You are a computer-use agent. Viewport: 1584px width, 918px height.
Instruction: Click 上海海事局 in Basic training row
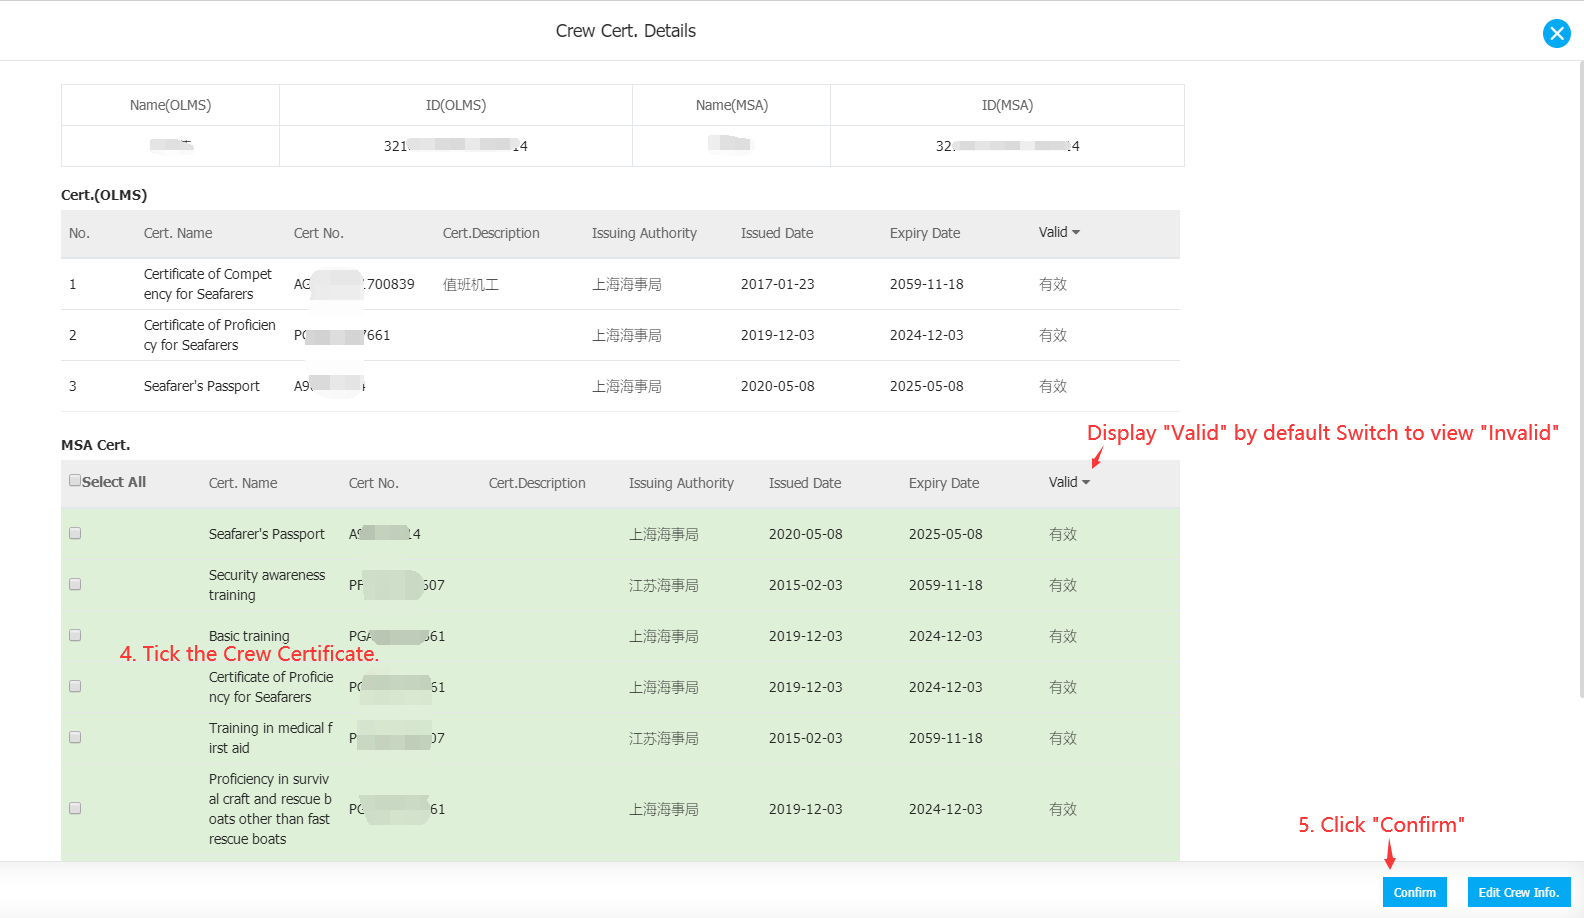point(663,636)
